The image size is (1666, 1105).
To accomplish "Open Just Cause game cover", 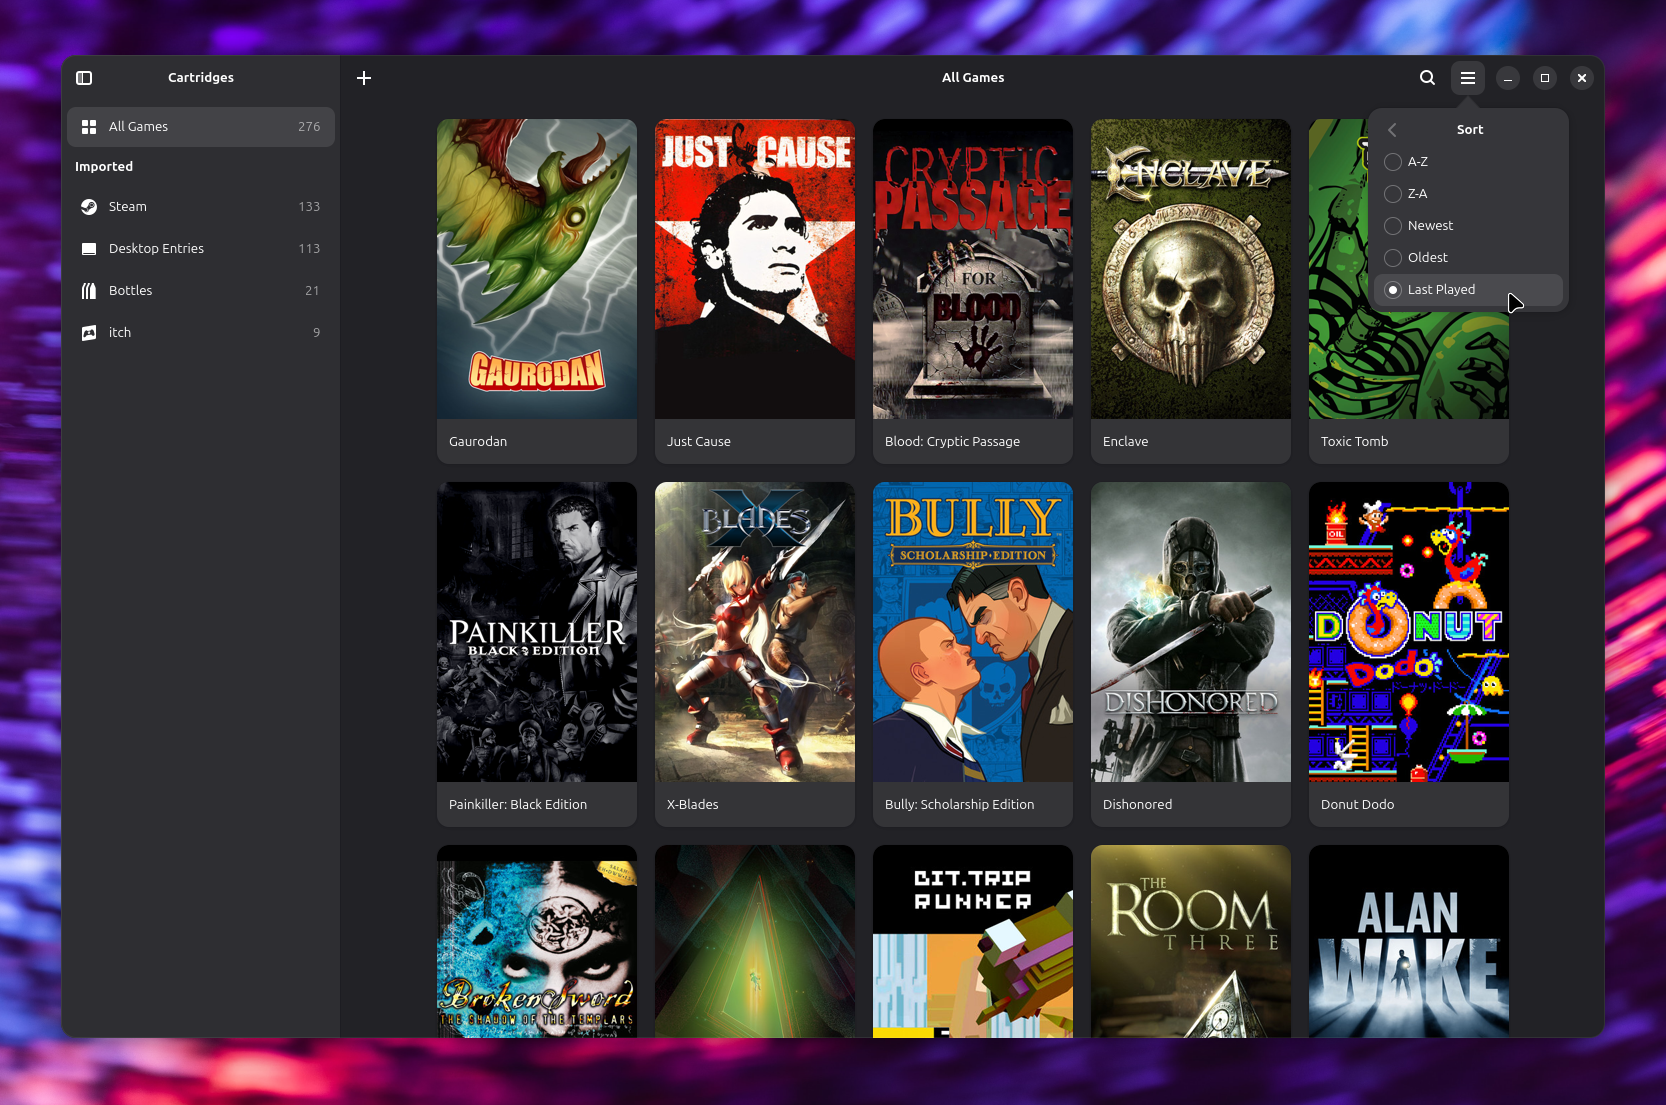I will tap(755, 269).
